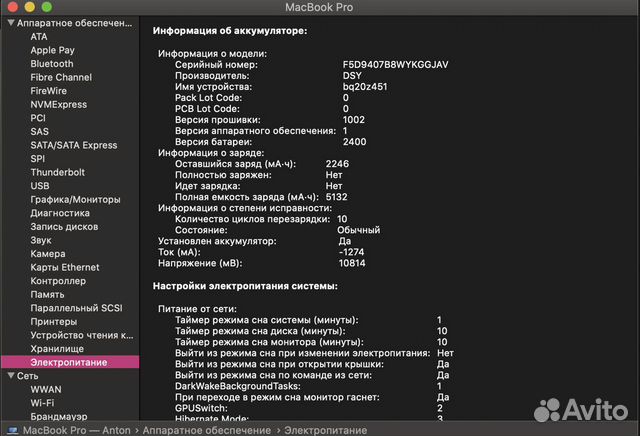
Task: Click battery version value 2400
Action: pos(354,142)
